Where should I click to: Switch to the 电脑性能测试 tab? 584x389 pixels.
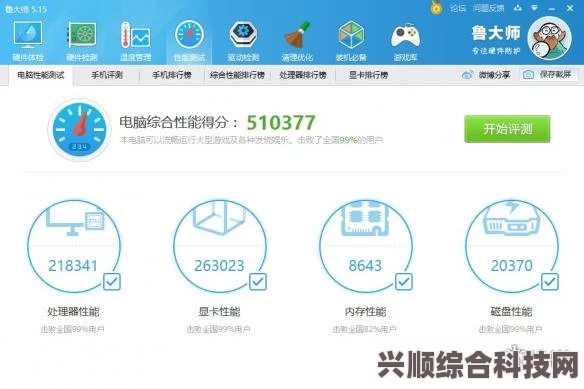[41, 75]
